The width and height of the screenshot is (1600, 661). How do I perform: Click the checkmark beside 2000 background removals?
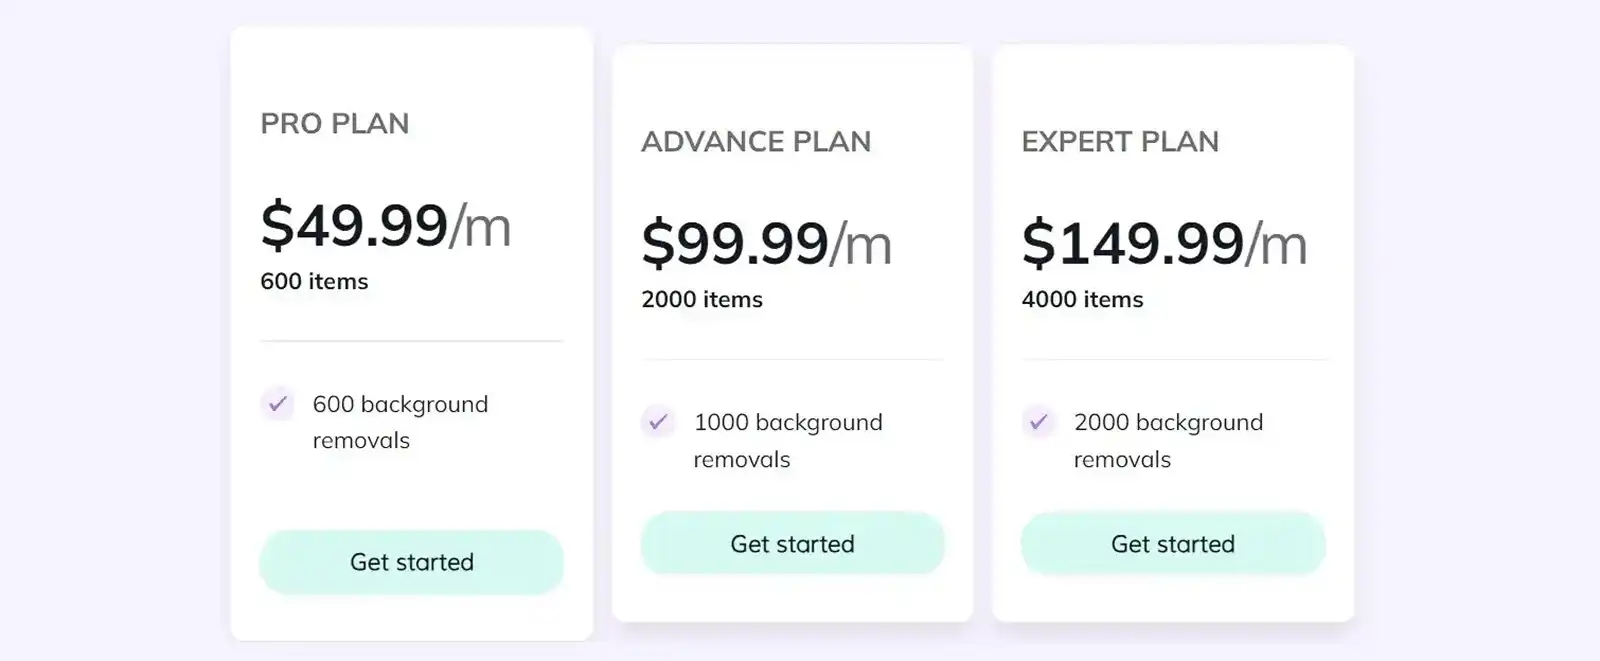(x=1039, y=423)
